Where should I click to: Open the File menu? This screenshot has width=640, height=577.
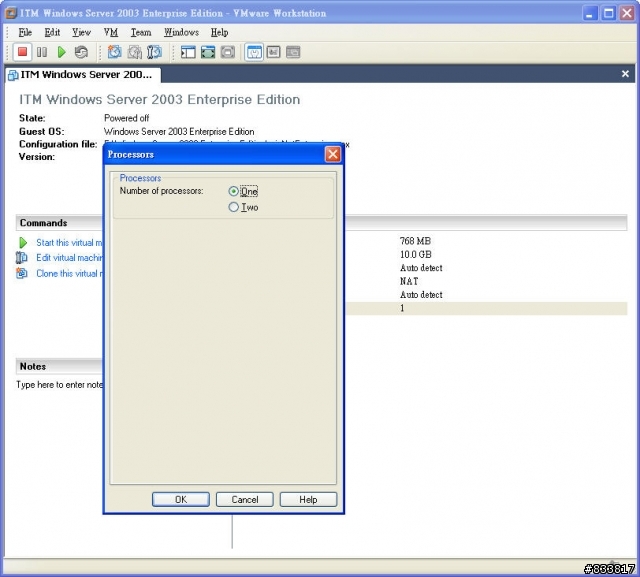point(25,32)
